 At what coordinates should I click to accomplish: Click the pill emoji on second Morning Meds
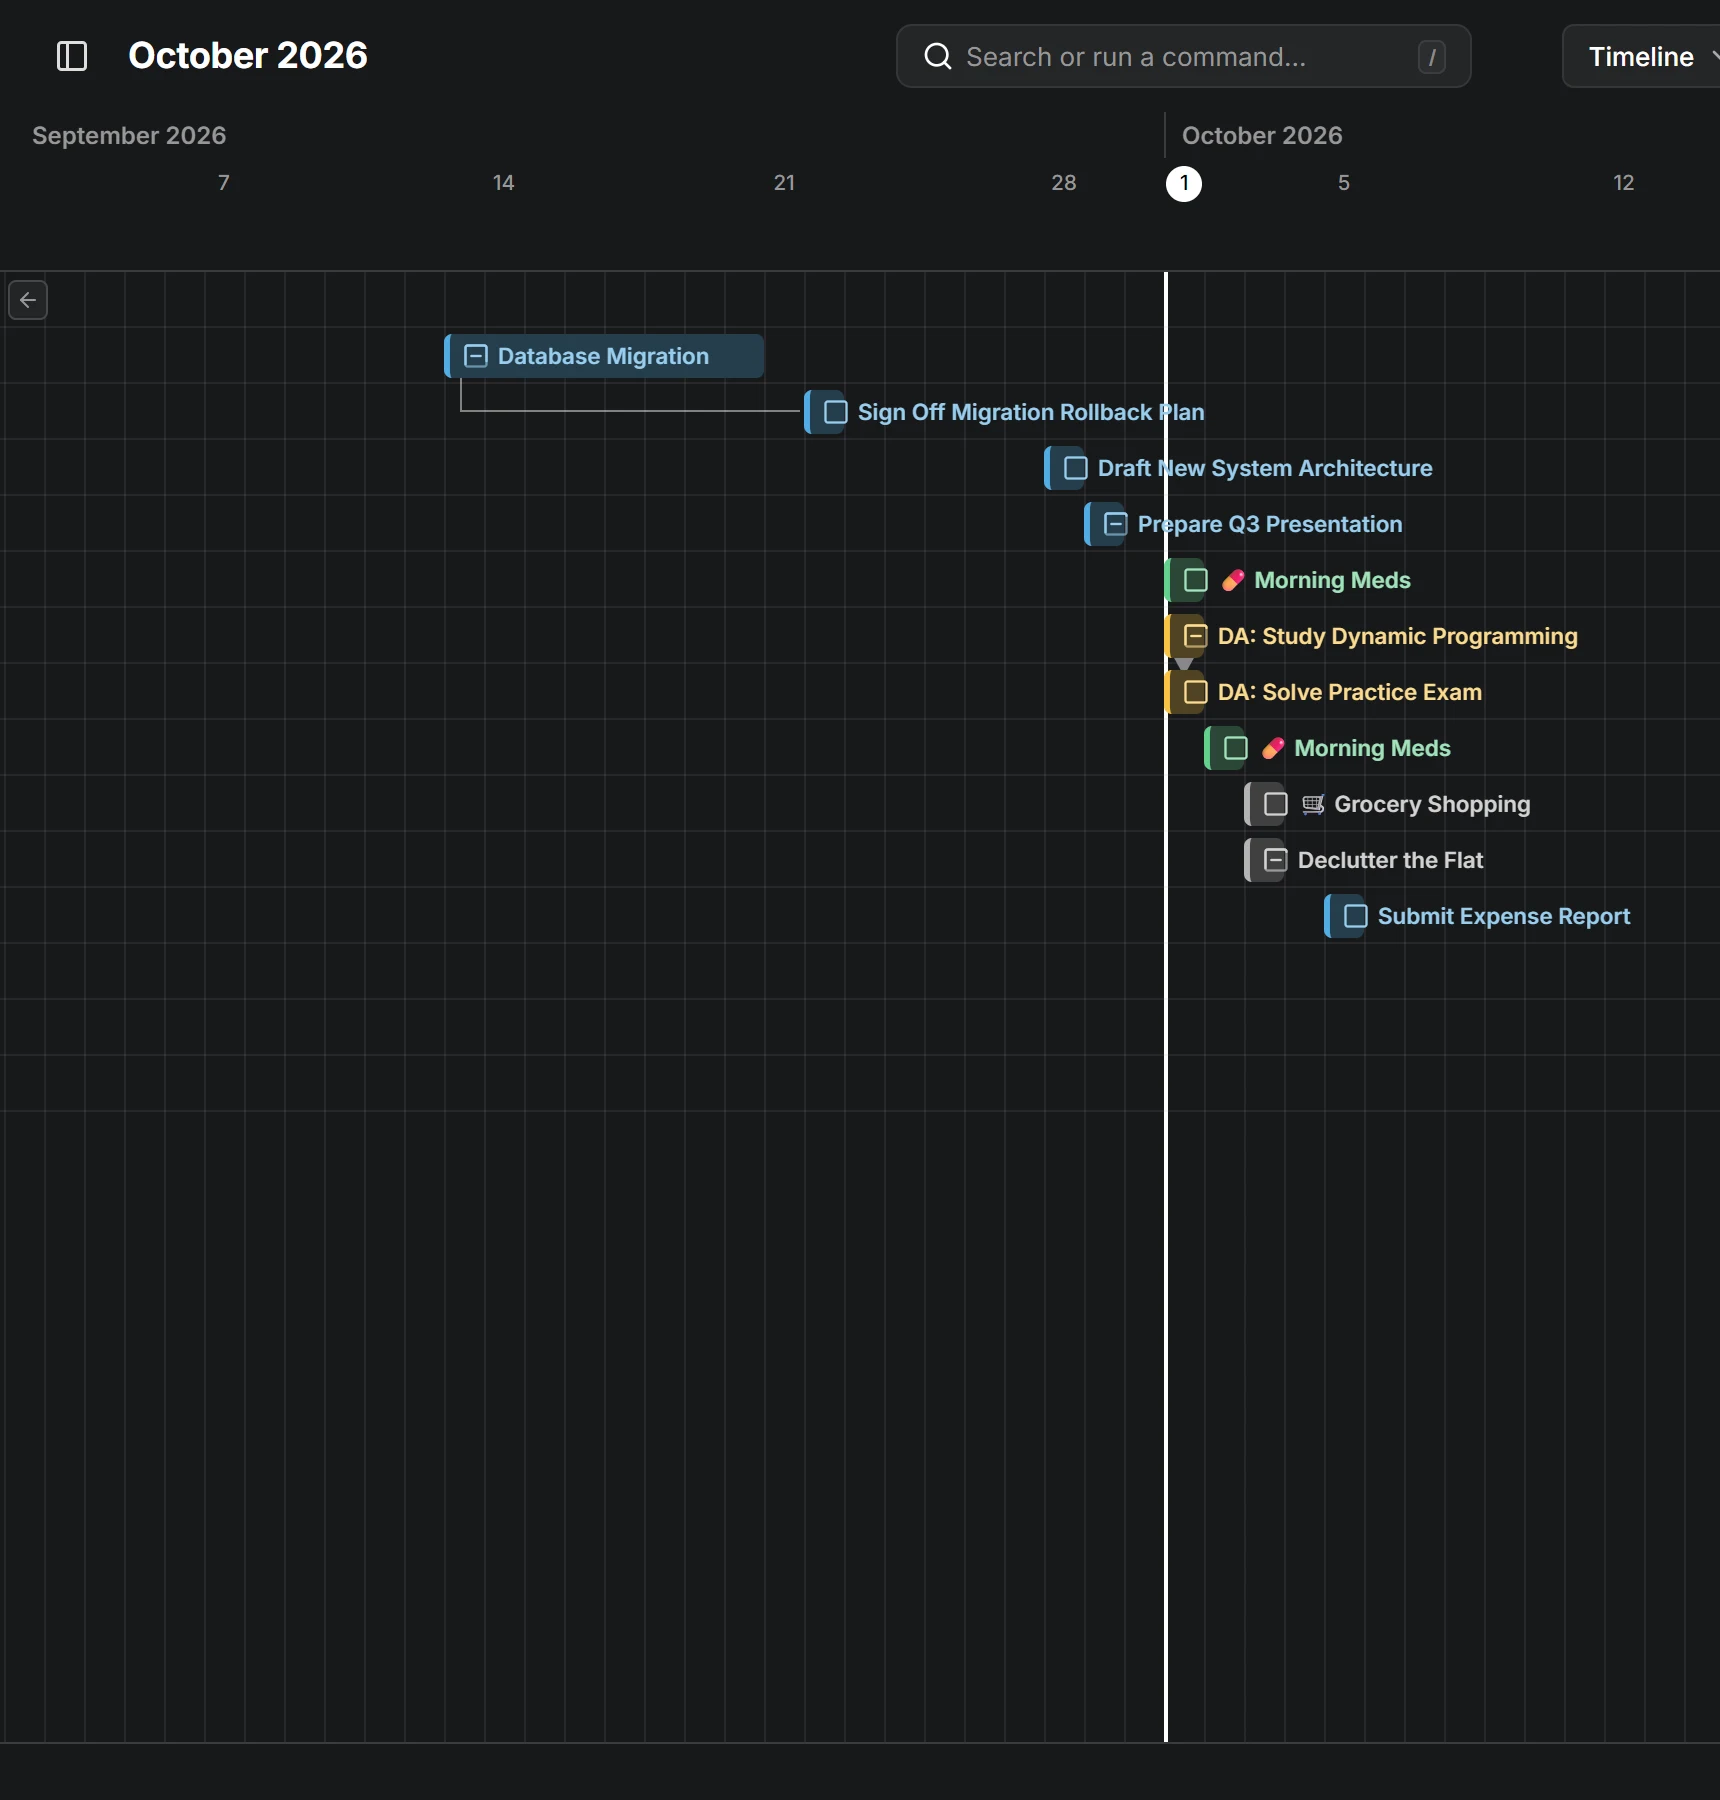(1273, 748)
